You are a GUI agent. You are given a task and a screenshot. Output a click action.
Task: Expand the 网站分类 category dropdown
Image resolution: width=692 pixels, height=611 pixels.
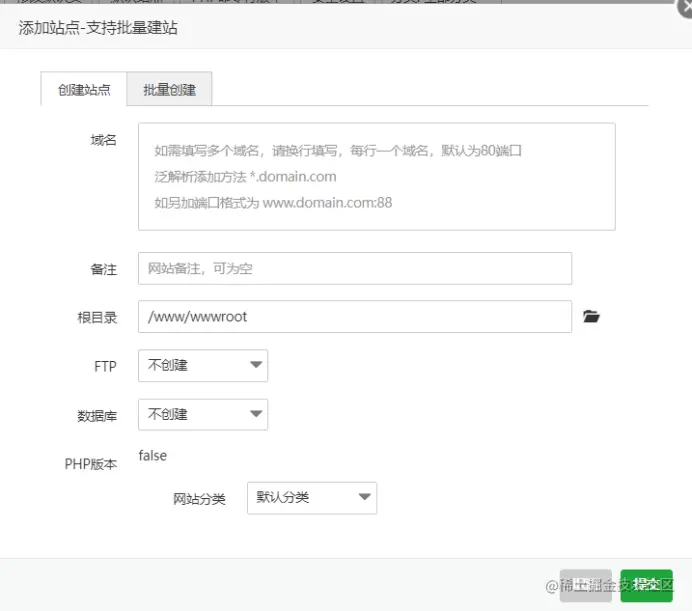[312, 498]
